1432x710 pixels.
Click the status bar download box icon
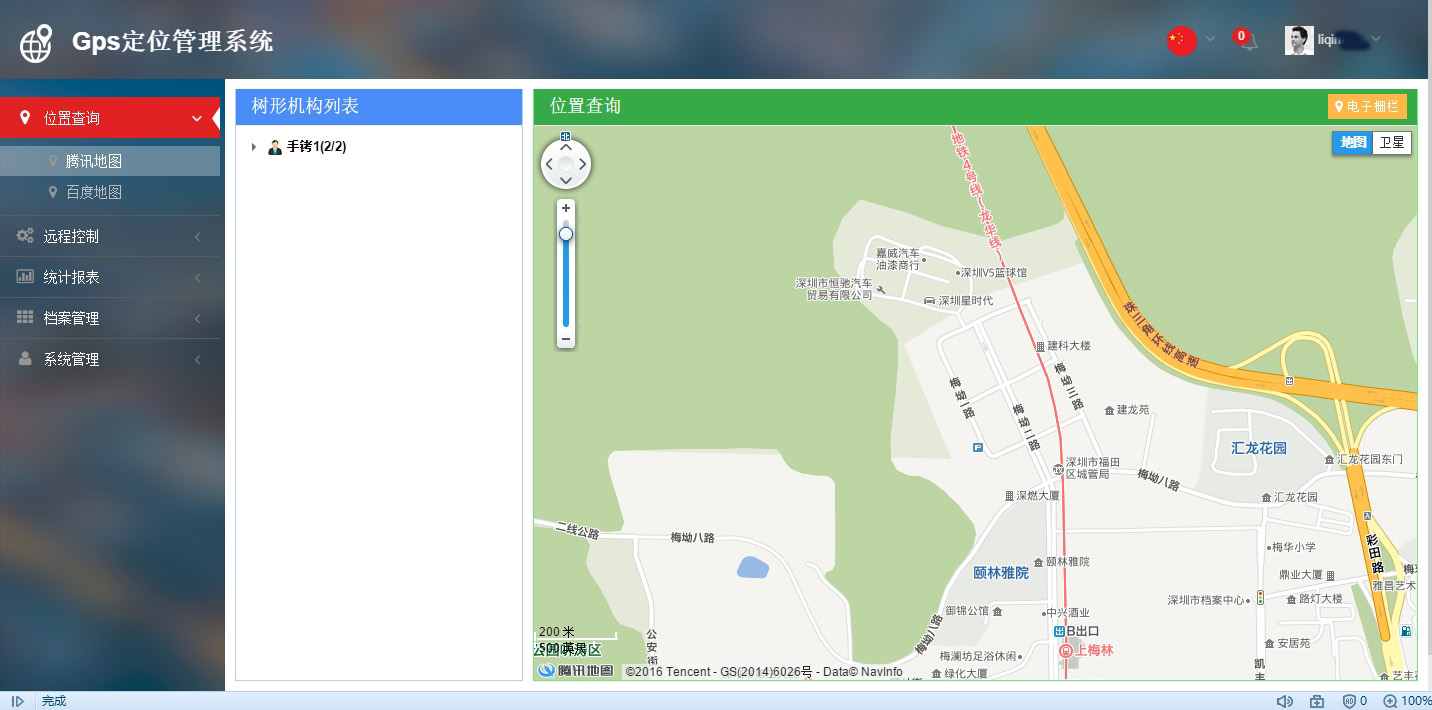pyautogui.click(x=1317, y=701)
